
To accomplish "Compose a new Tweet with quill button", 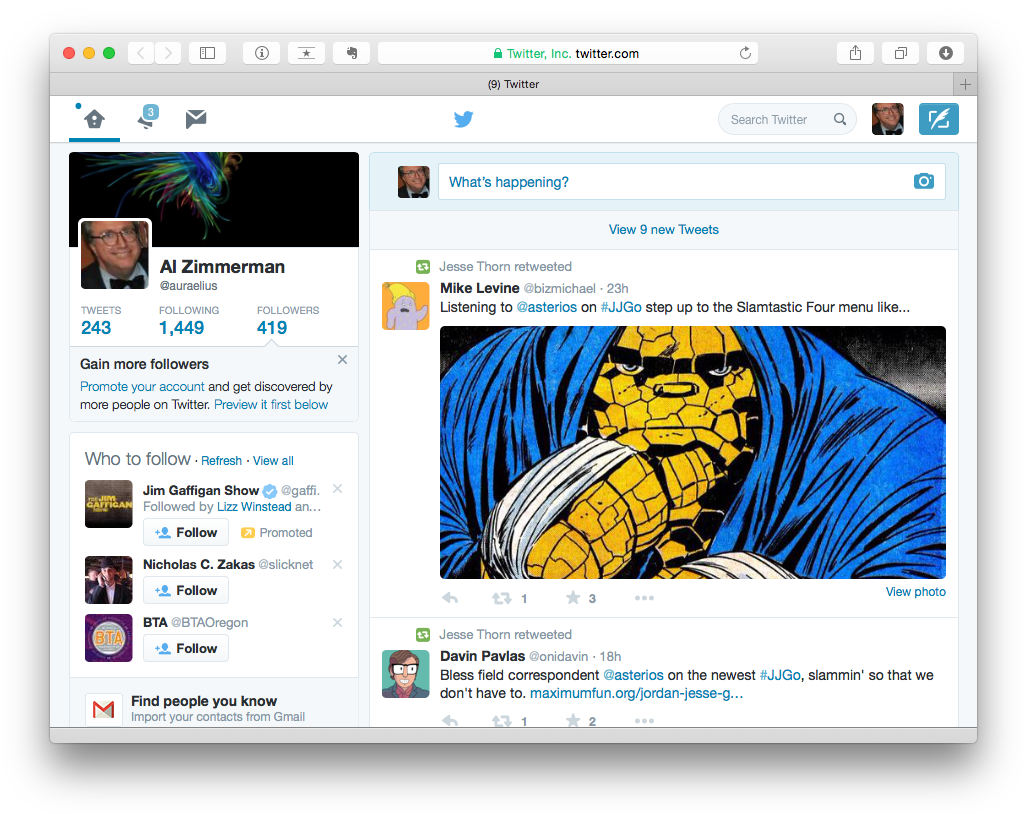I will [938, 119].
